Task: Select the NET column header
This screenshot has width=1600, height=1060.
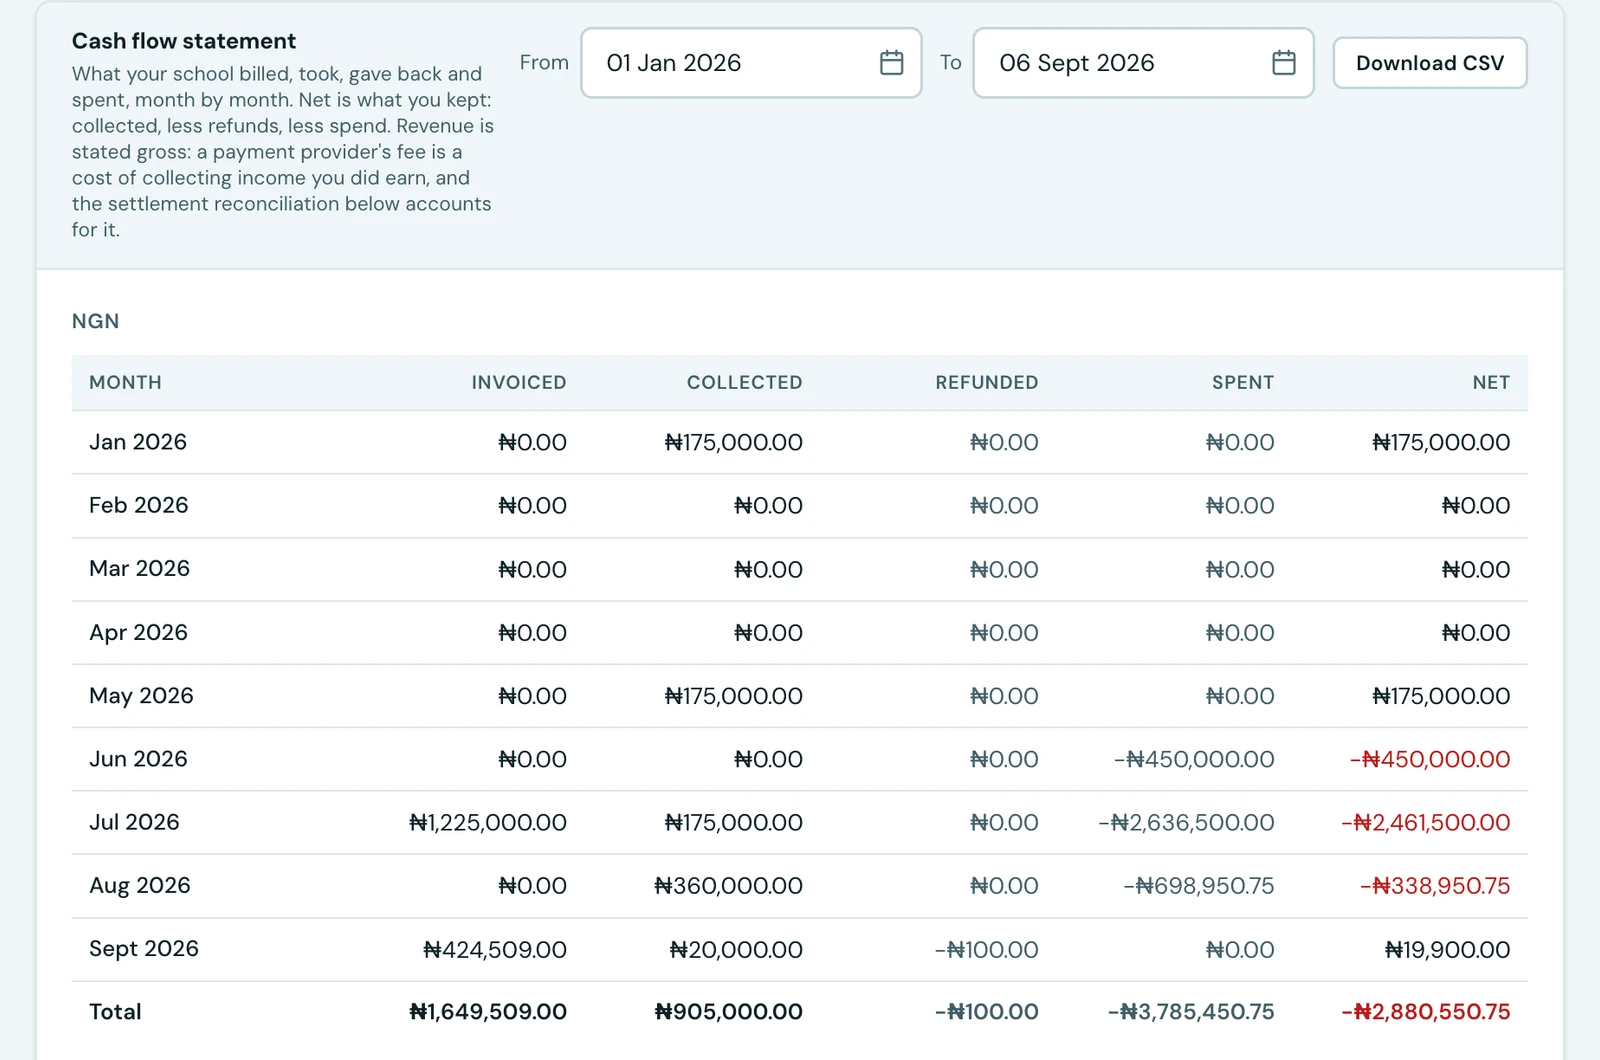Action: (x=1491, y=382)
